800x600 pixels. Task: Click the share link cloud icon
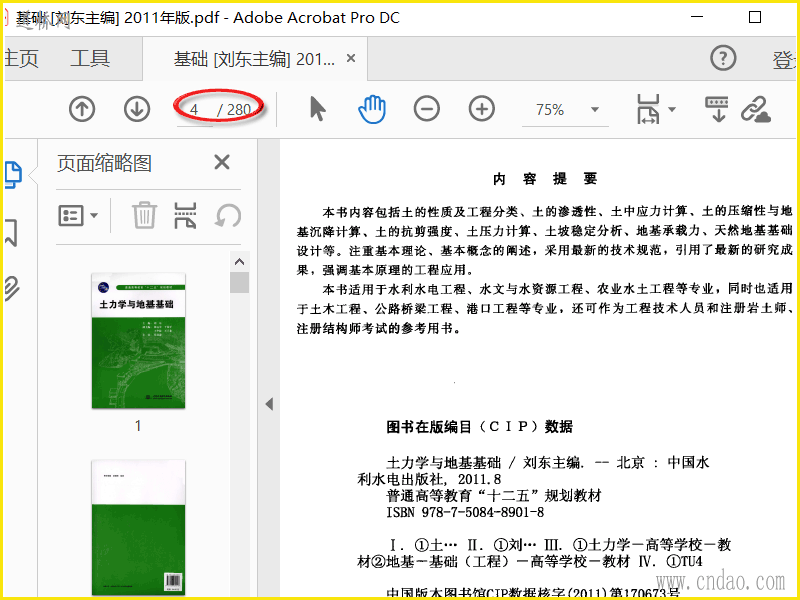click(x=756, y=109)
